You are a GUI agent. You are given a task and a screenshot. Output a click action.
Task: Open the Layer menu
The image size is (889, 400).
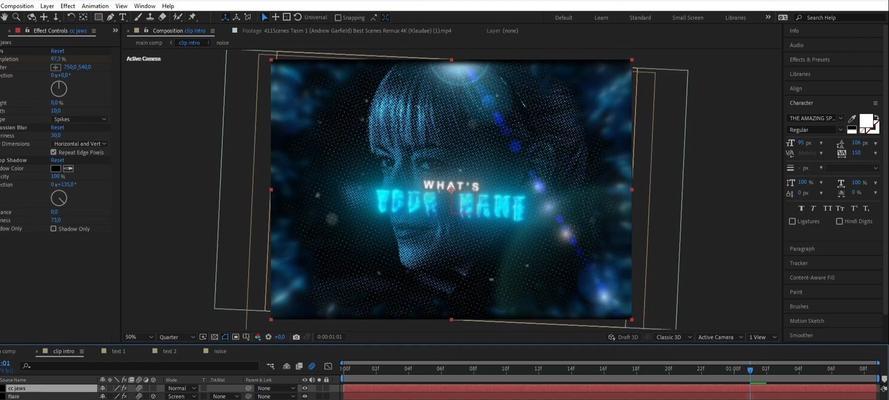[47, 6]
